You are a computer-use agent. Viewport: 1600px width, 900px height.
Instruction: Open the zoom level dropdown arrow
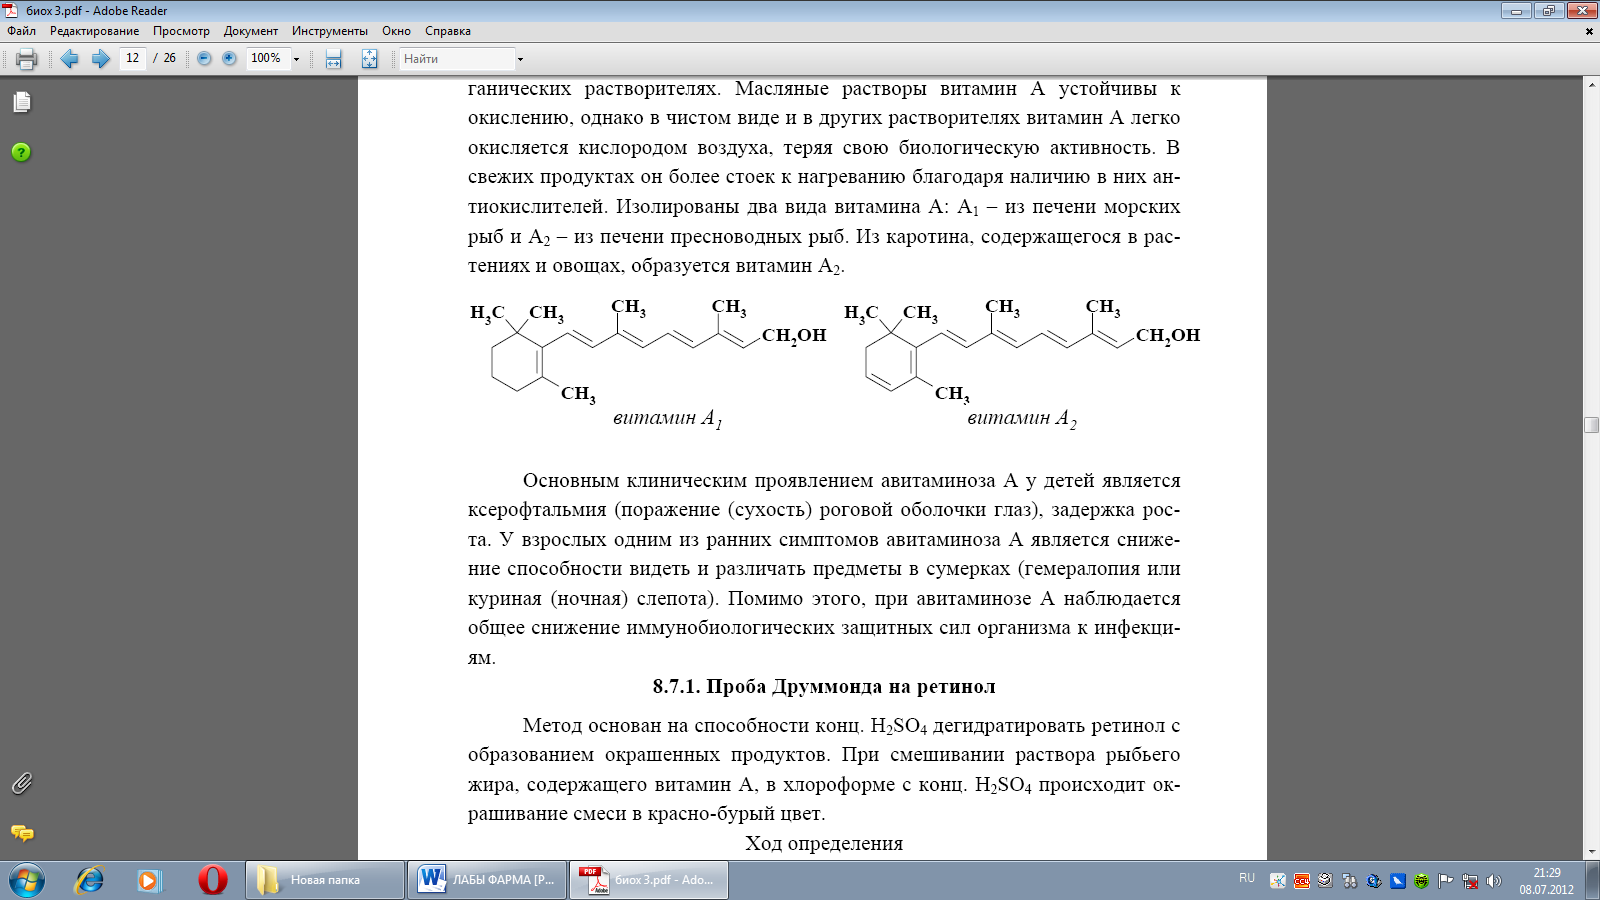pos(297,59)
